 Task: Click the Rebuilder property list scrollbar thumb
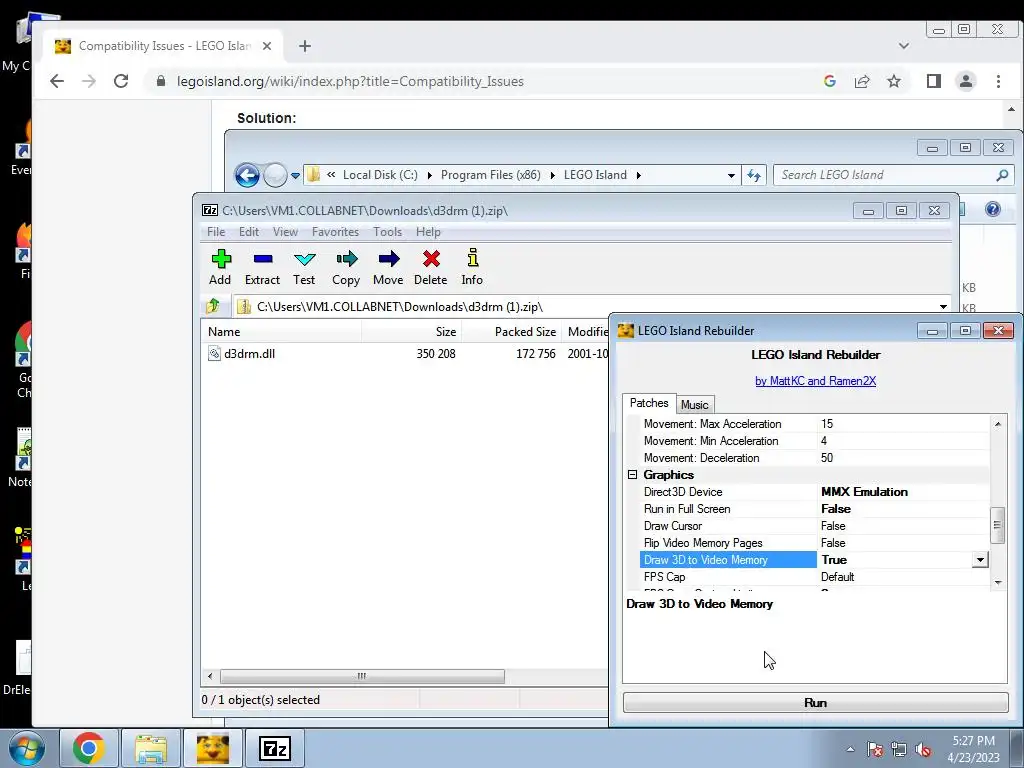coord(997,525)
